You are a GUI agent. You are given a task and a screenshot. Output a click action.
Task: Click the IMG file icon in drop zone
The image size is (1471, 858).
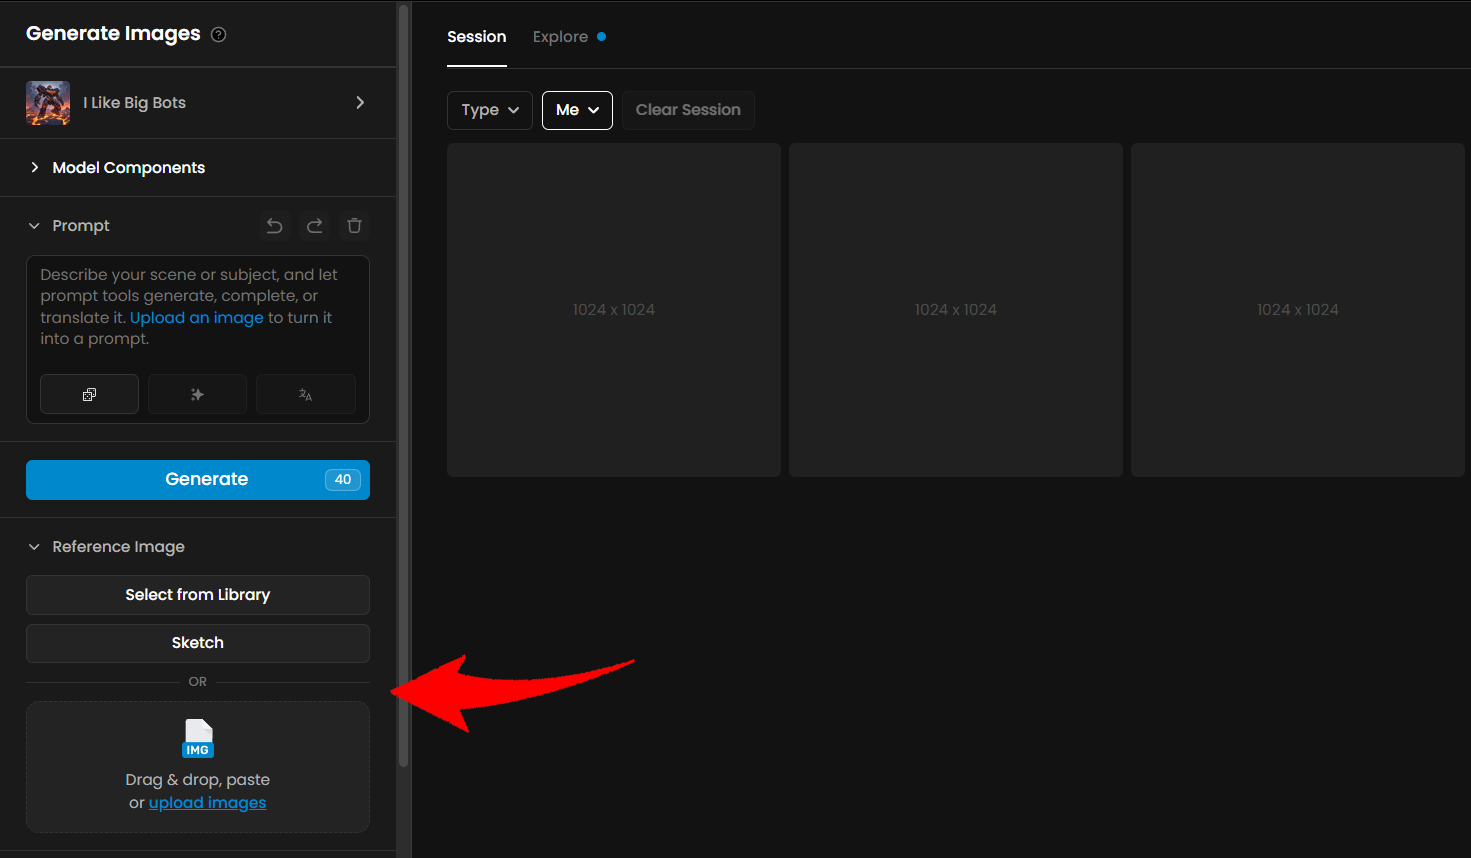[x=198, y=739]
